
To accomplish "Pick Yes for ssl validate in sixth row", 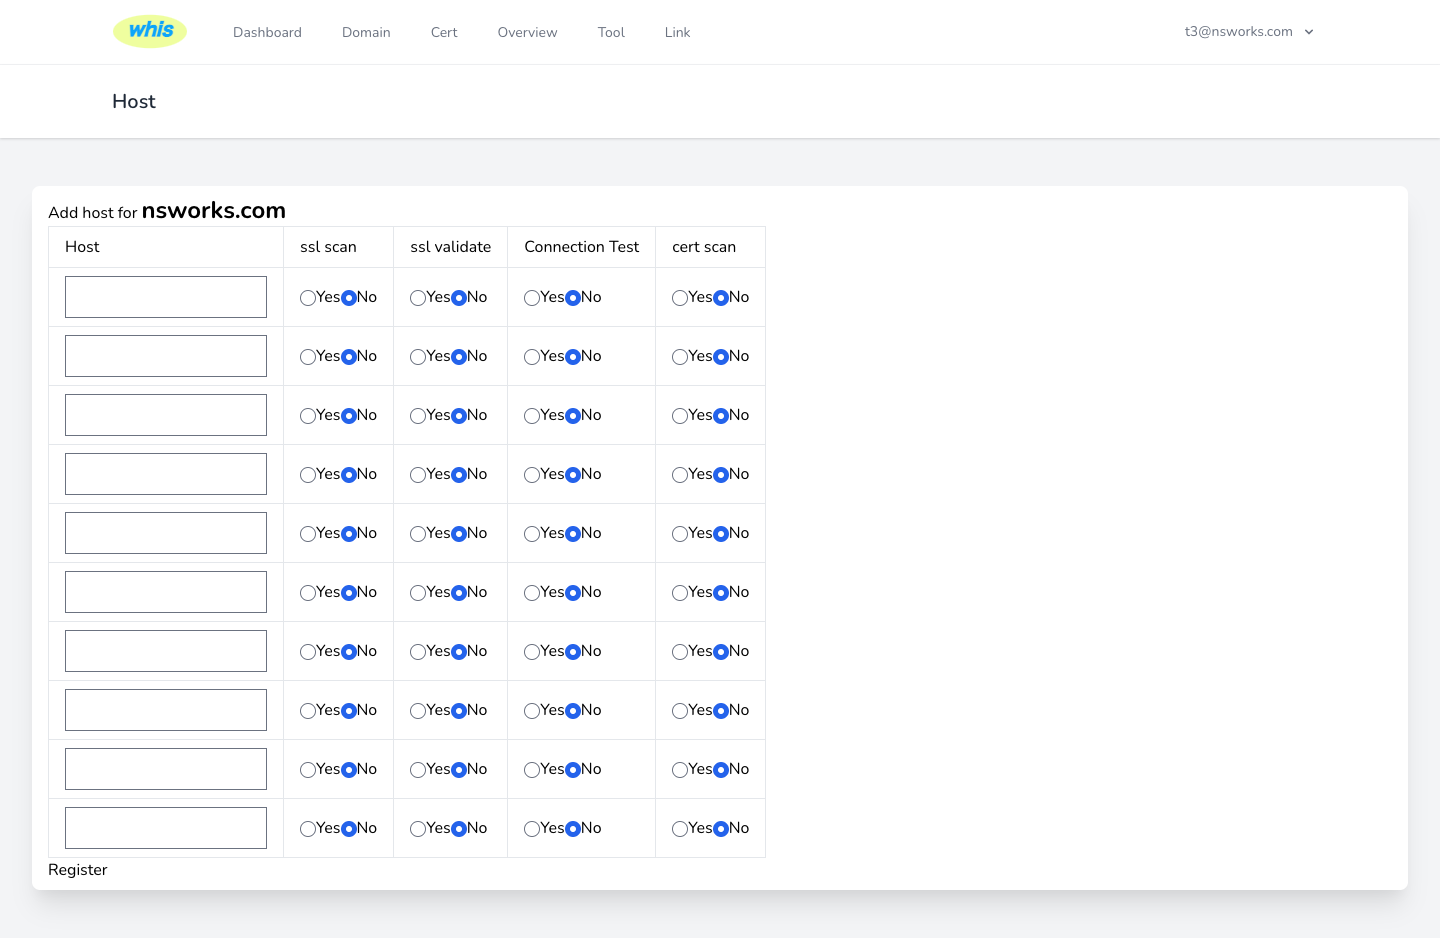I will point(418,593).
